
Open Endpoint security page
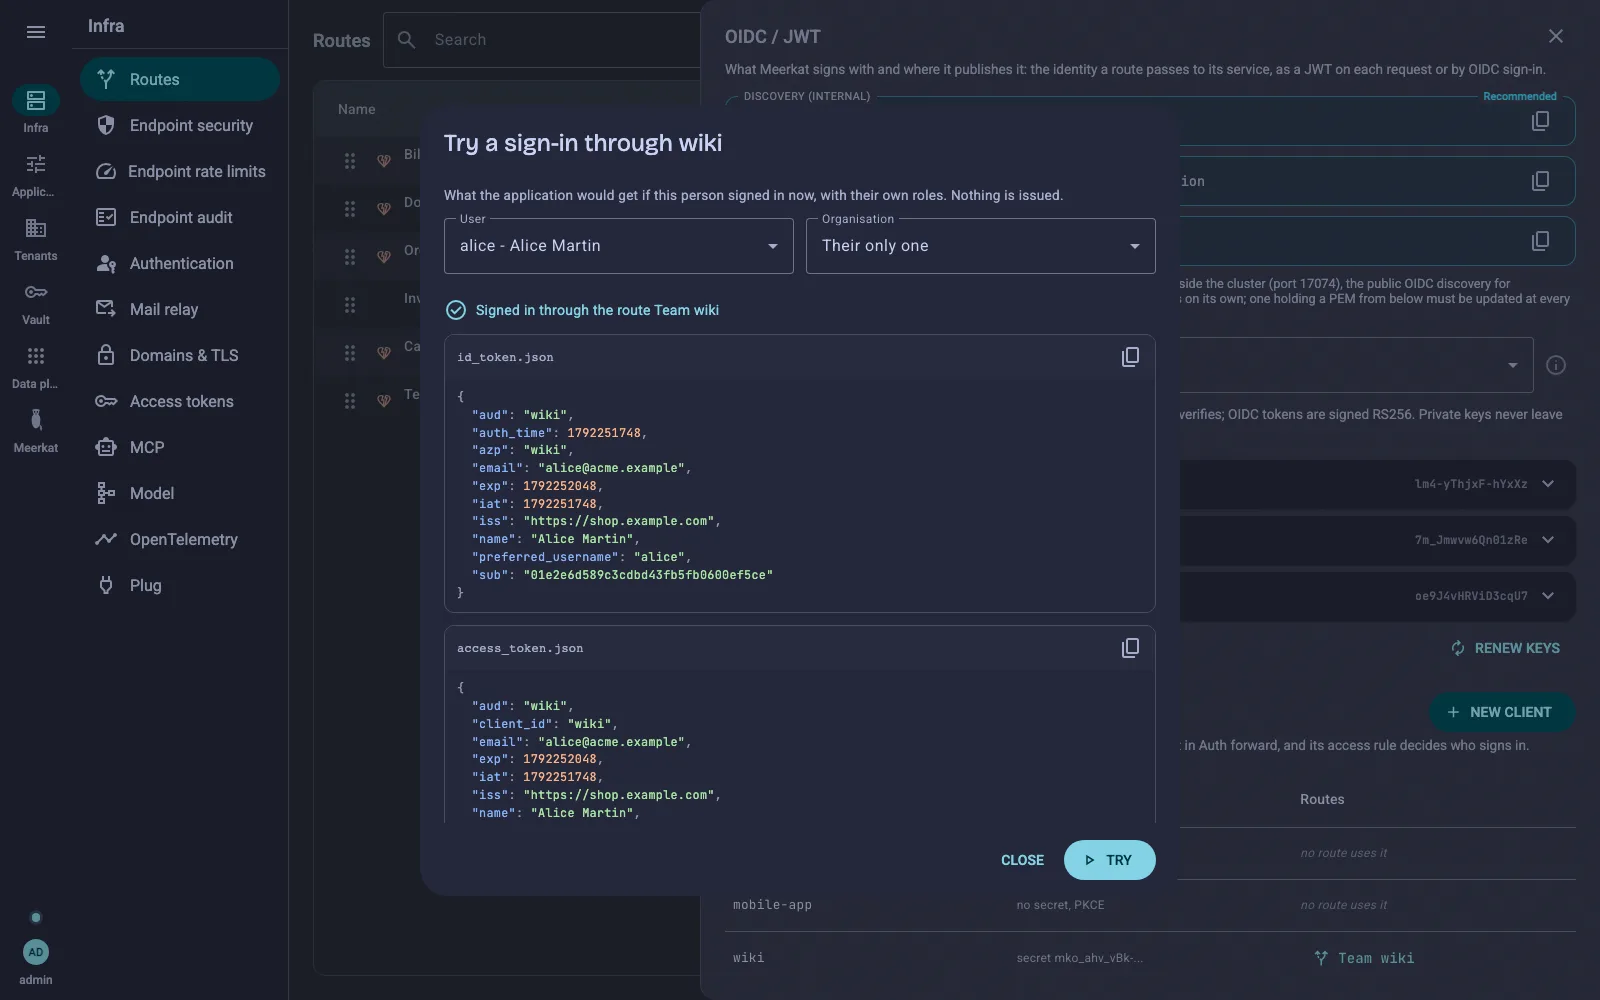click(180, 125)
